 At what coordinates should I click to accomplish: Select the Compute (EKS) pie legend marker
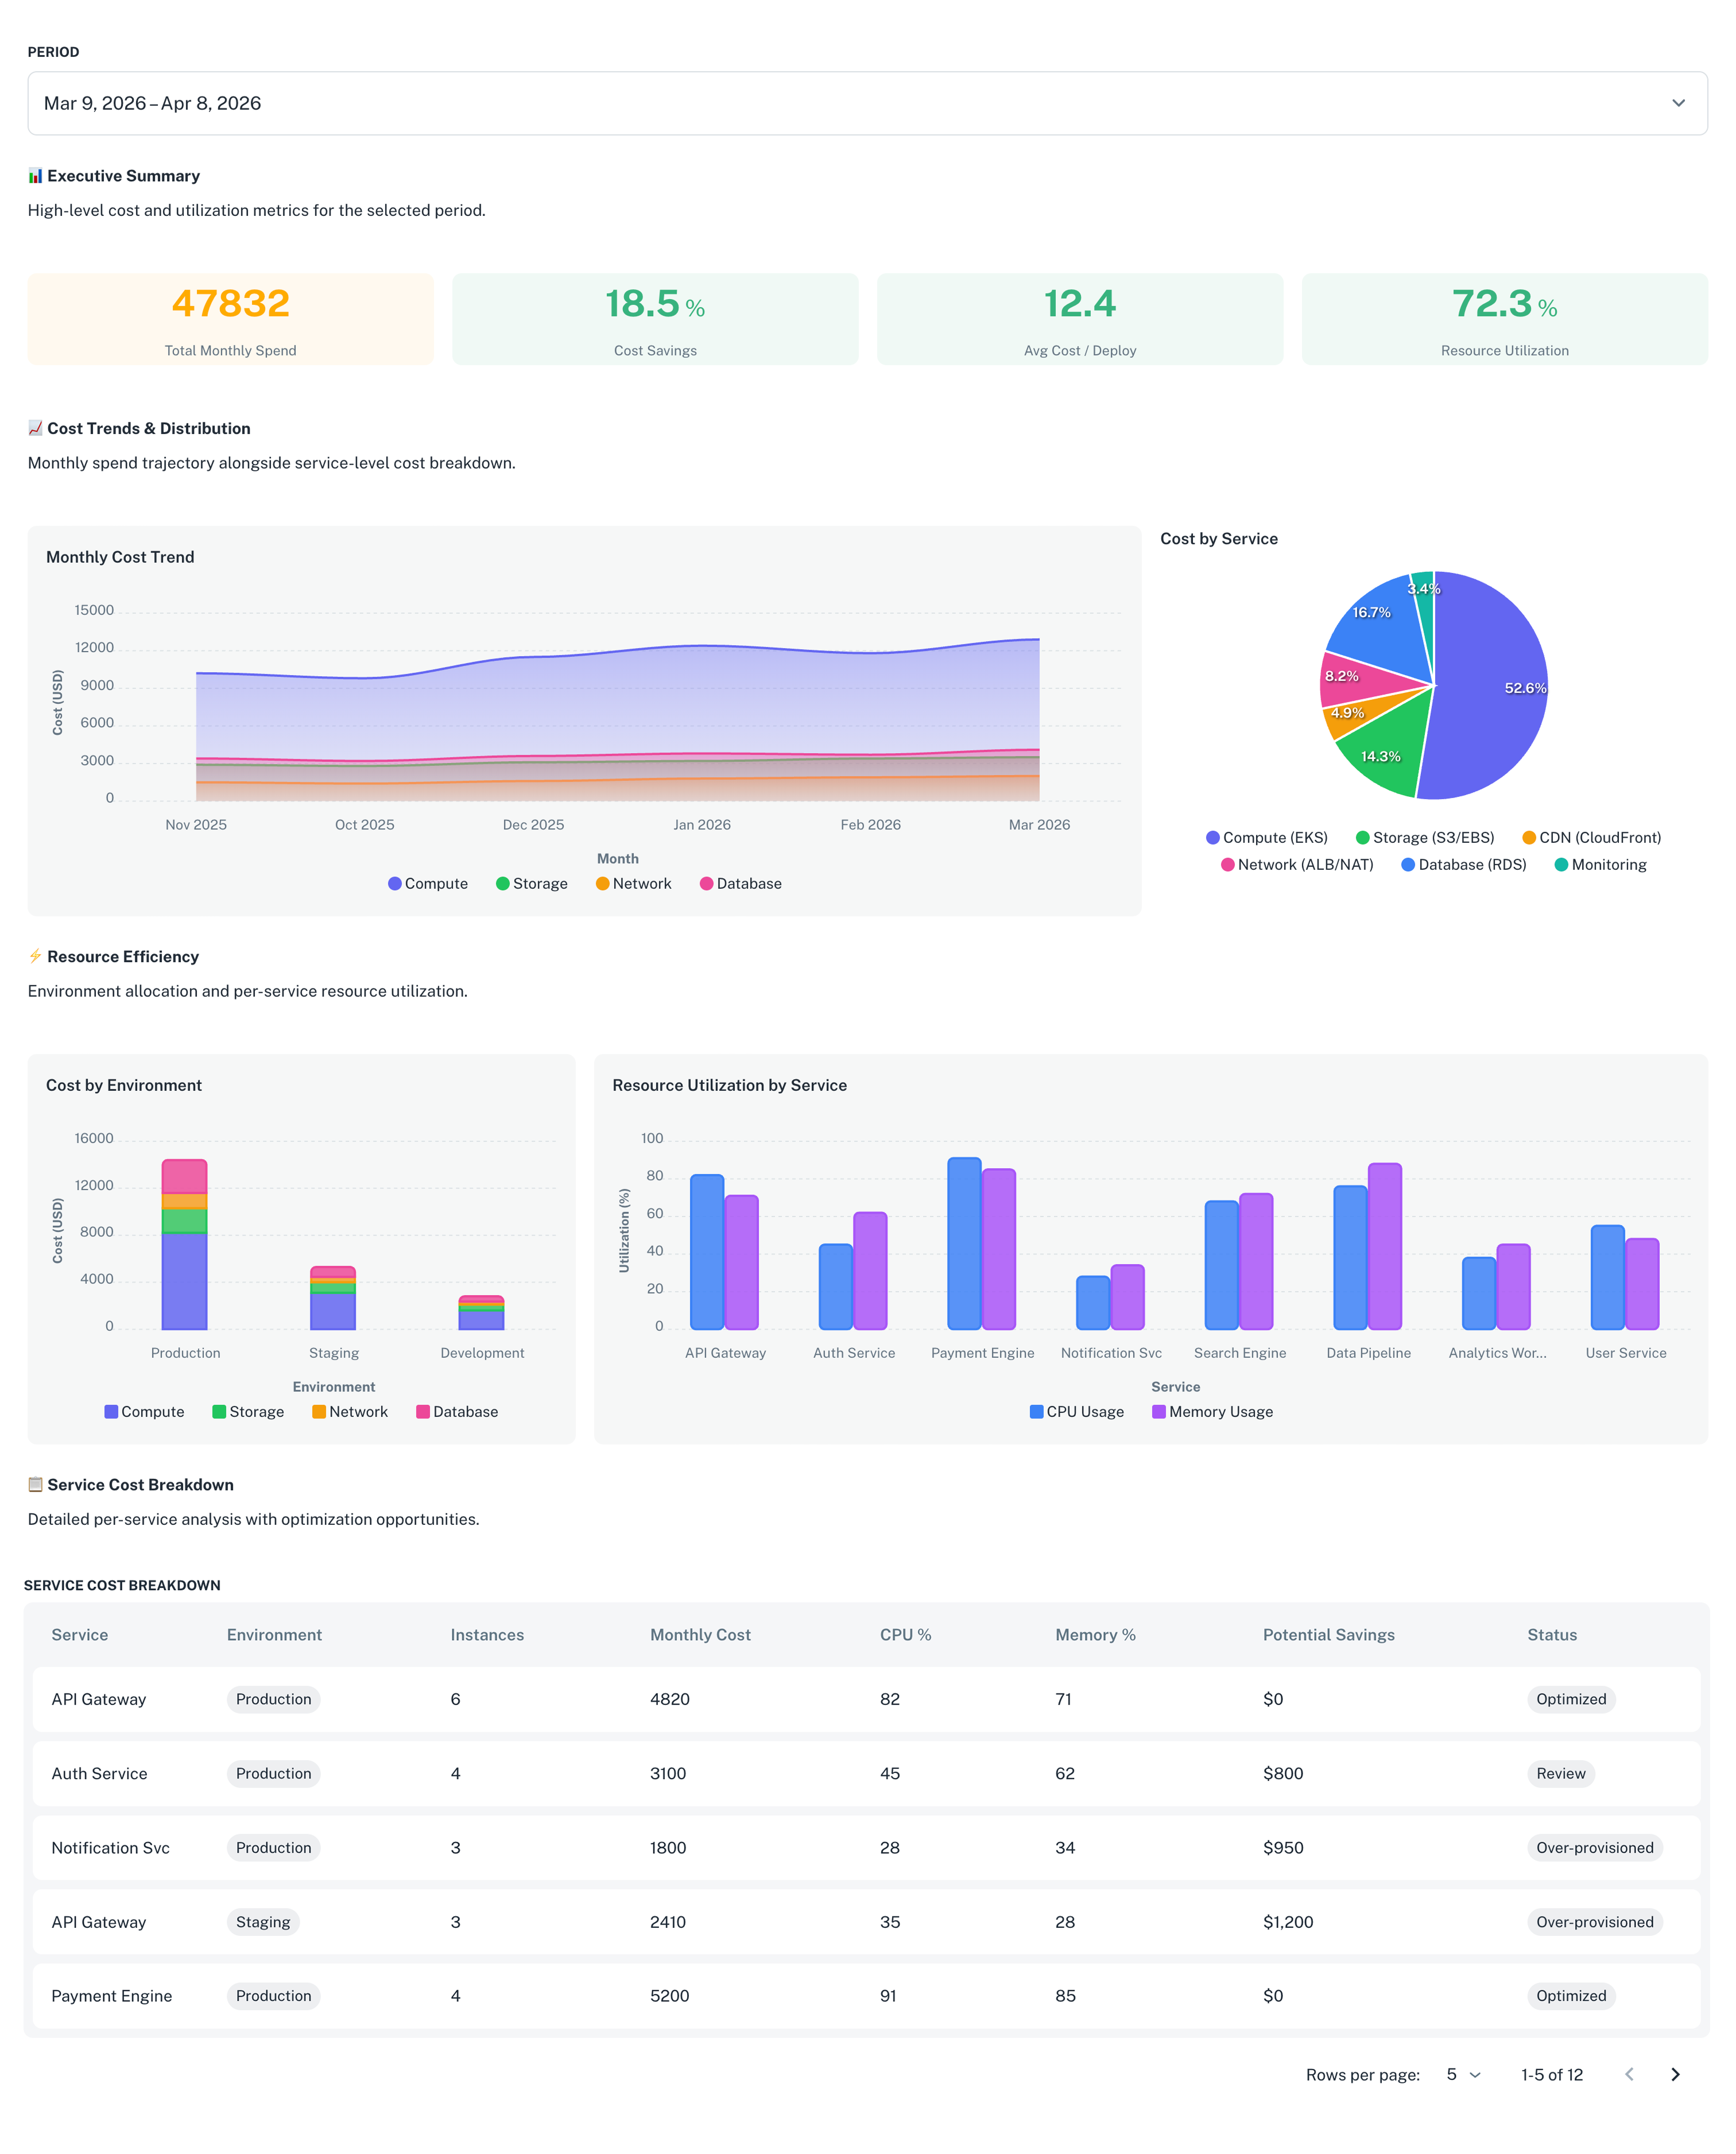[1213, 837]
